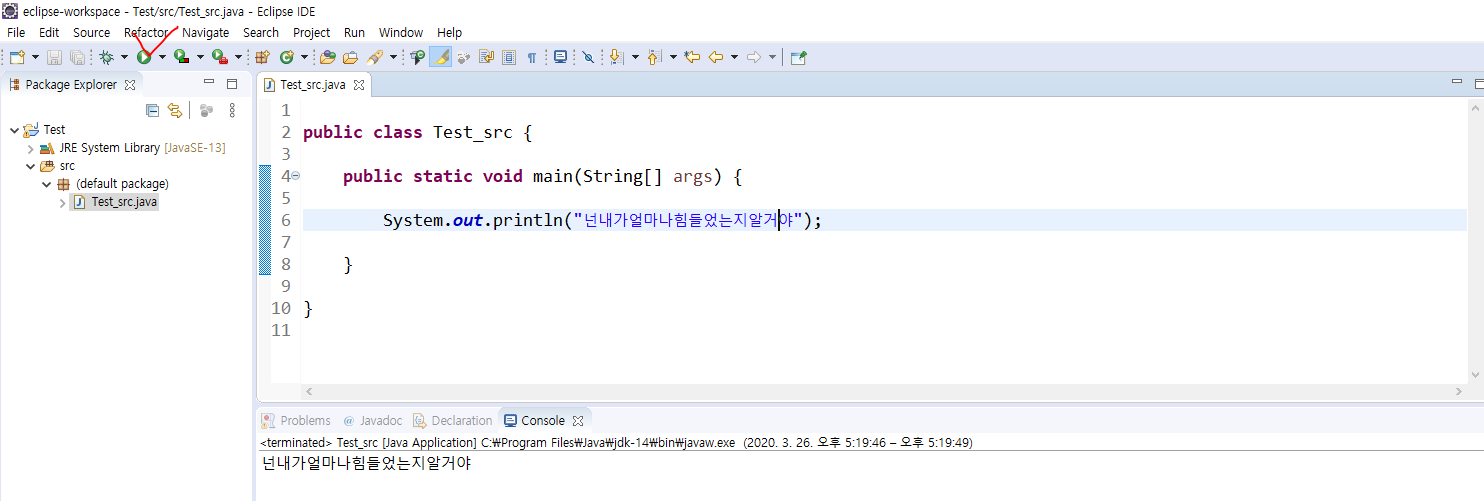Open dropdown arrow next to New icon
Image resolution: width=1484 pixels, height=501 pixels.
pos(35,57)
